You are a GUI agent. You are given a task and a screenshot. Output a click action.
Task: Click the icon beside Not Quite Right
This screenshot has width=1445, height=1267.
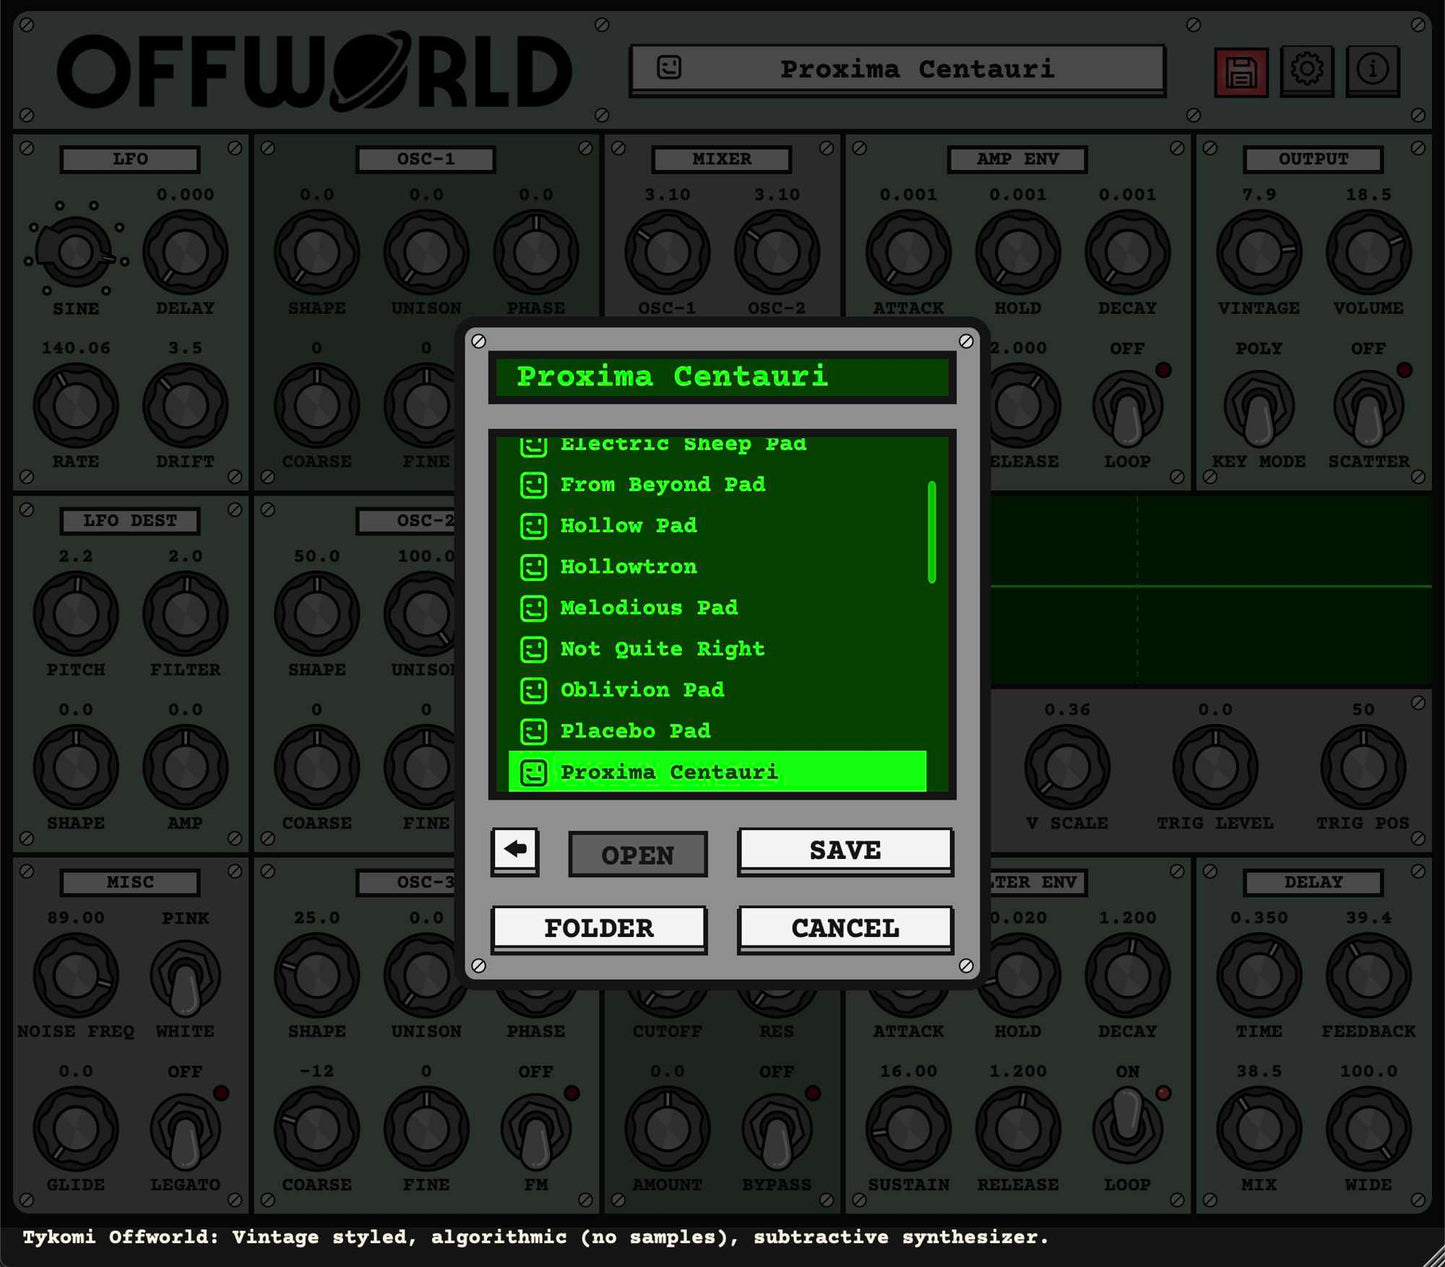click(x=534, y=649)
